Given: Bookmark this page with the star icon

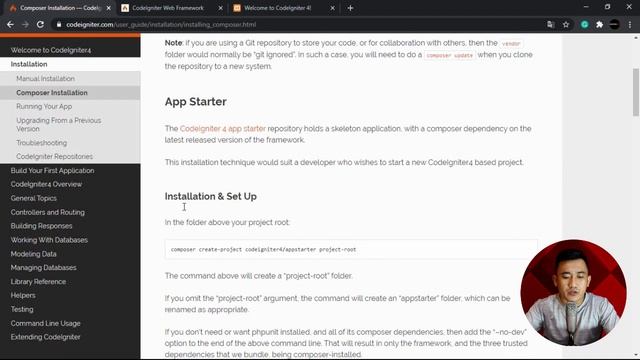Looking at the screenshot, I should (x=566, y=24).
